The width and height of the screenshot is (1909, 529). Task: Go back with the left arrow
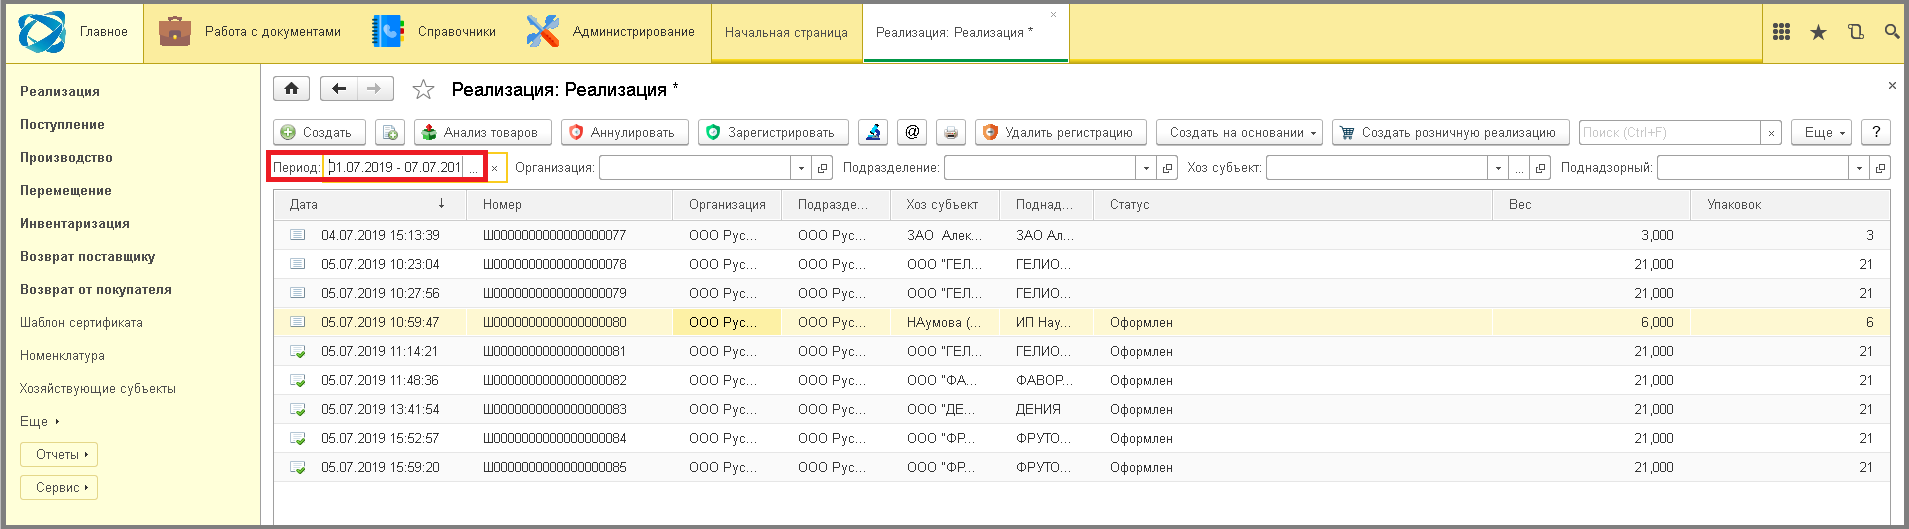(x=339, y=89)
